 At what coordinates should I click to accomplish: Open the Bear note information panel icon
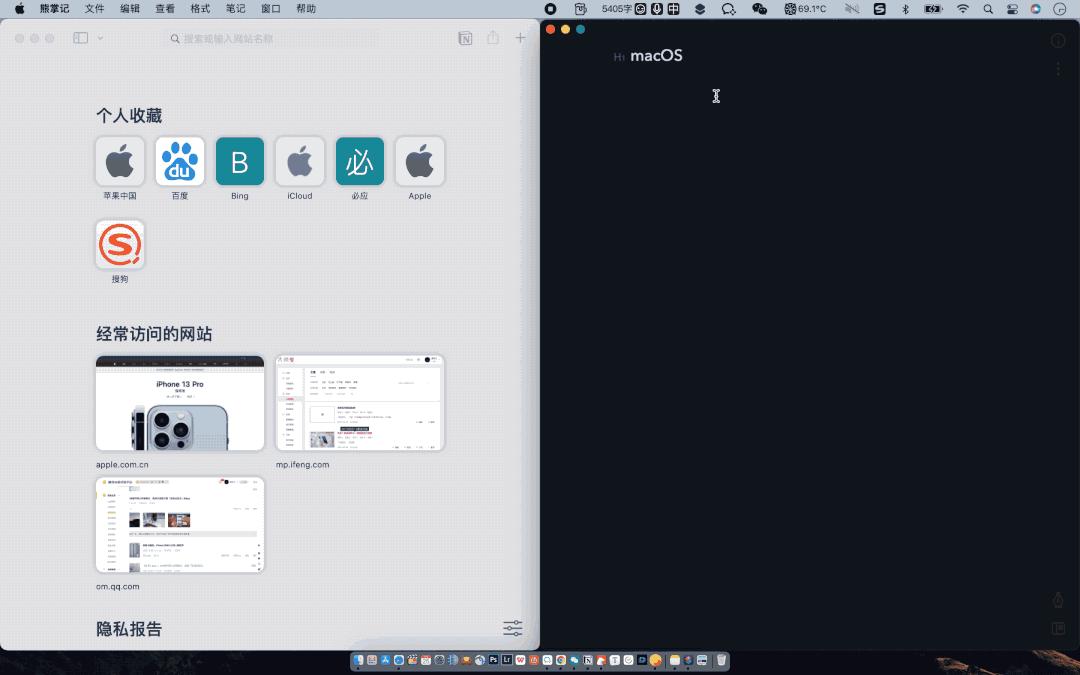click(x=1058, y=41)
